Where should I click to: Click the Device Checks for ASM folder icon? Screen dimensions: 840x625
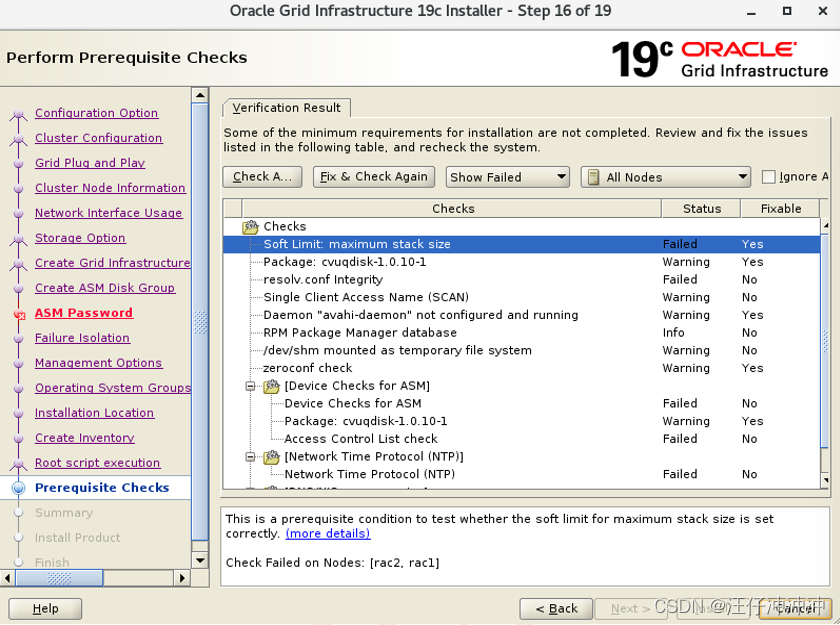272,386
